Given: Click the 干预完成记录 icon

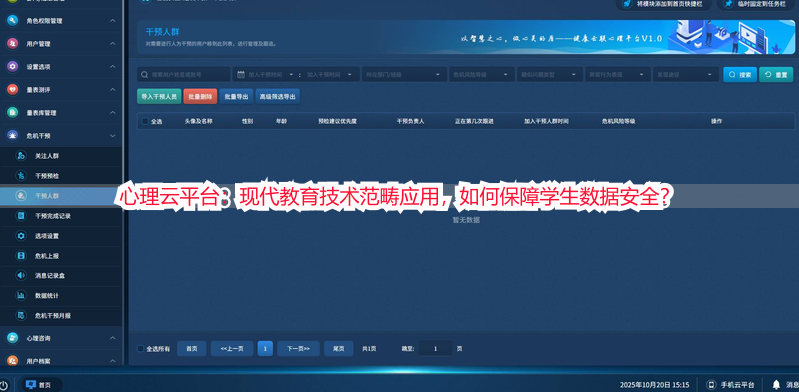Looking at the screenshot, I should [21, 216].
